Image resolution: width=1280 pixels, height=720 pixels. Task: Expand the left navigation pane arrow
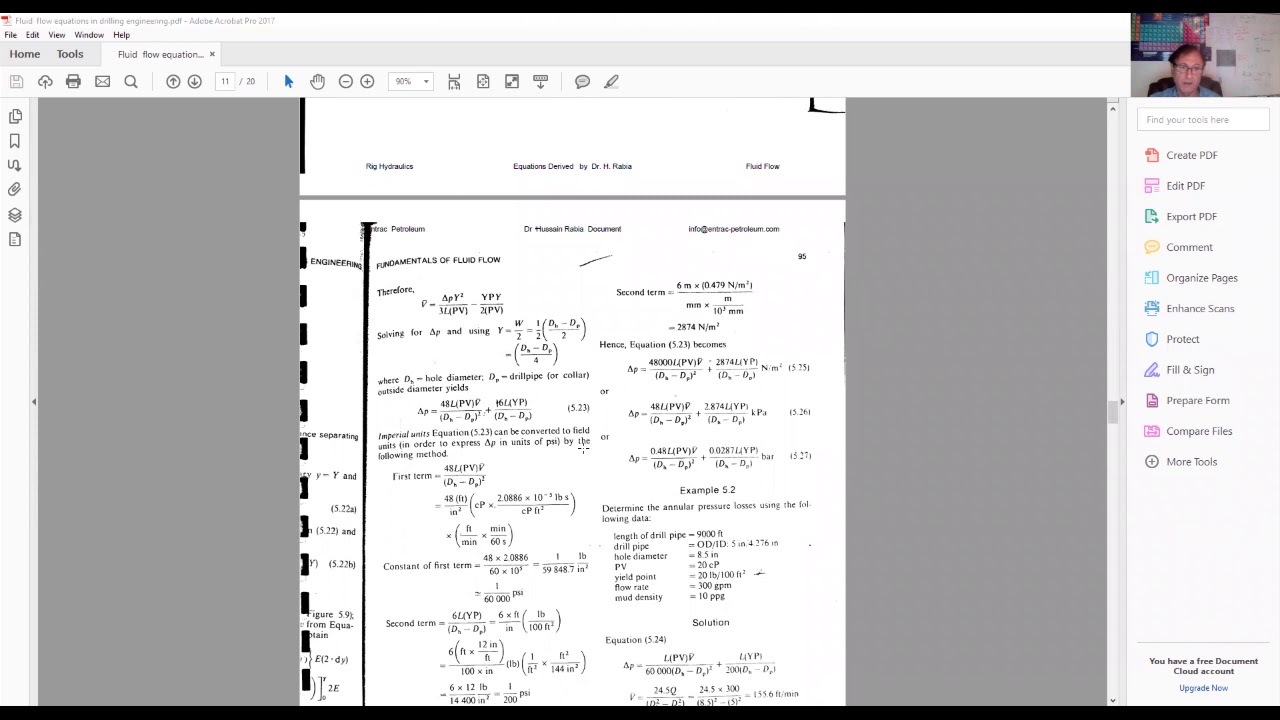34,402
